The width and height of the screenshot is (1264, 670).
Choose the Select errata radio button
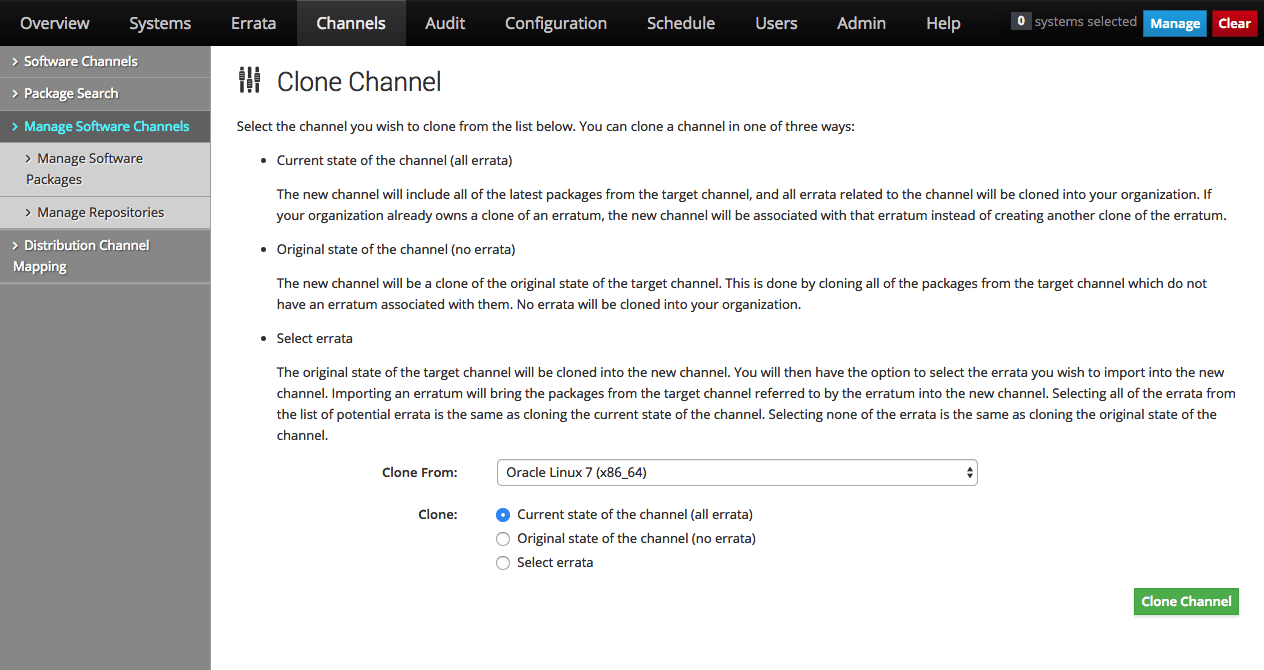point(503,563)
